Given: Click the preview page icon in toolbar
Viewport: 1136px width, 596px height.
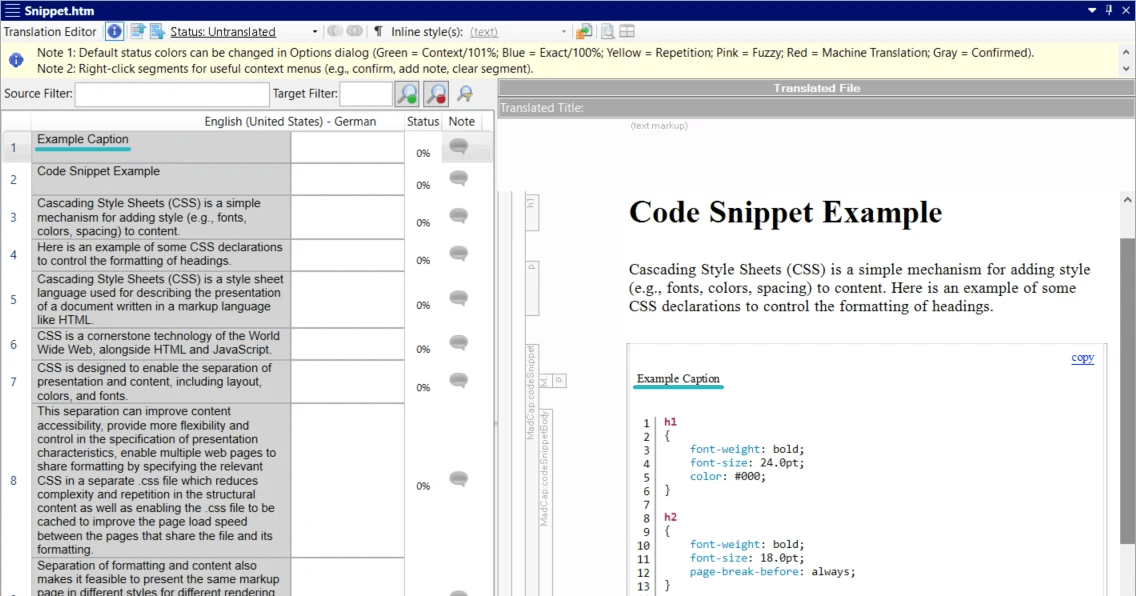Looking at the screenshot, I should click(607, 32).
